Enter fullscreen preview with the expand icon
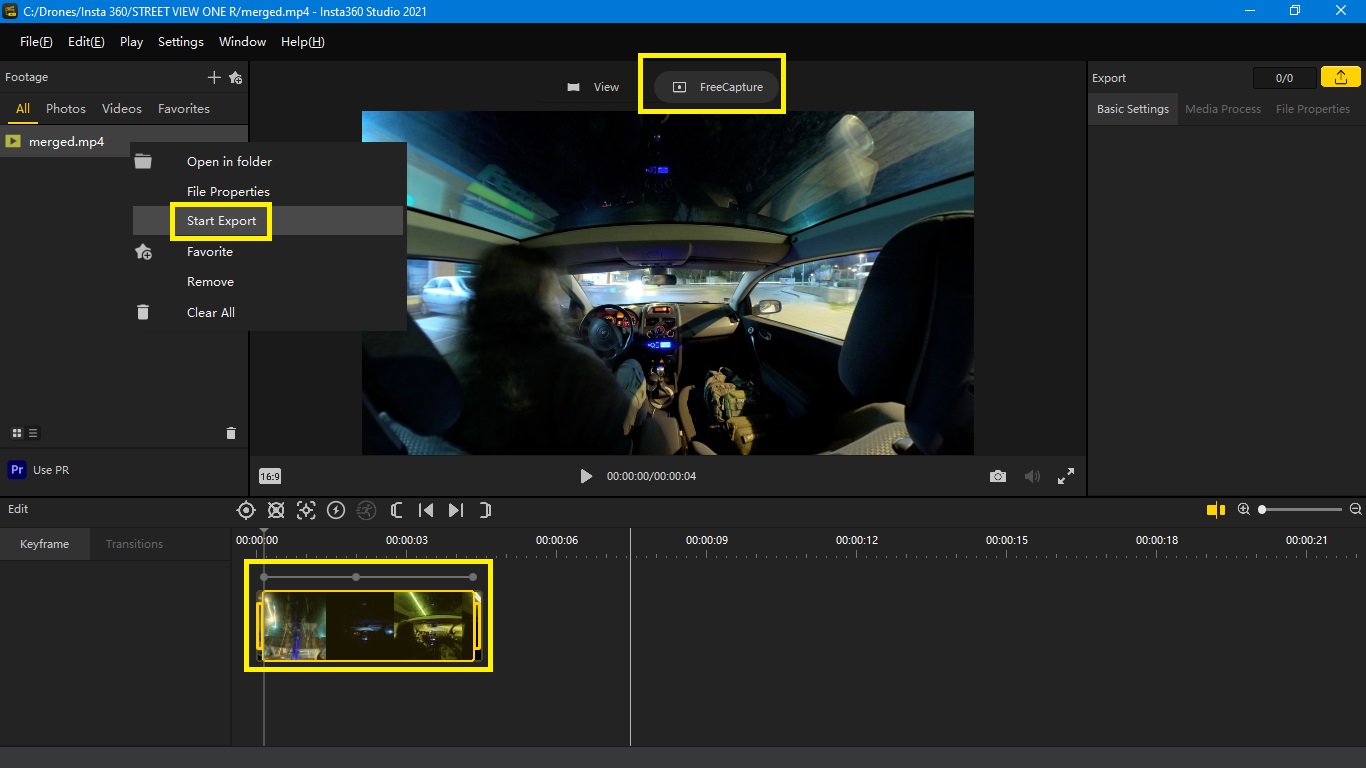 (x=1066, y=476)
